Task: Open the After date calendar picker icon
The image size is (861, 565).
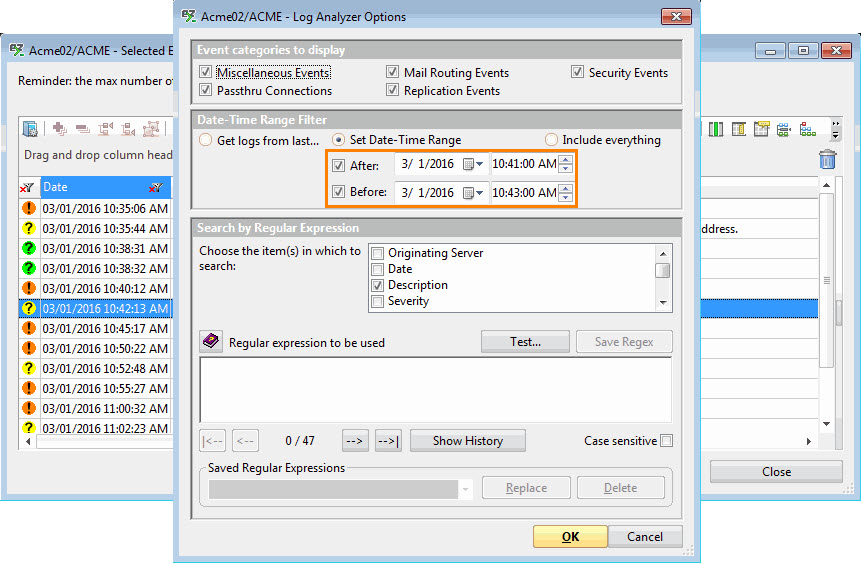Action: pyautogui.click(x=467, y=164)
